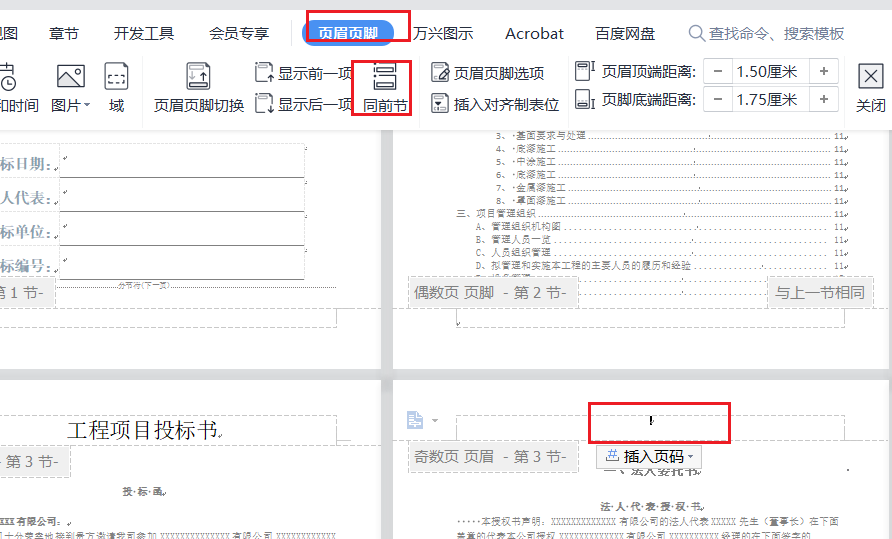Switch to the 章节 tab
The image size is (892, 539).
(x=64, y=33)
